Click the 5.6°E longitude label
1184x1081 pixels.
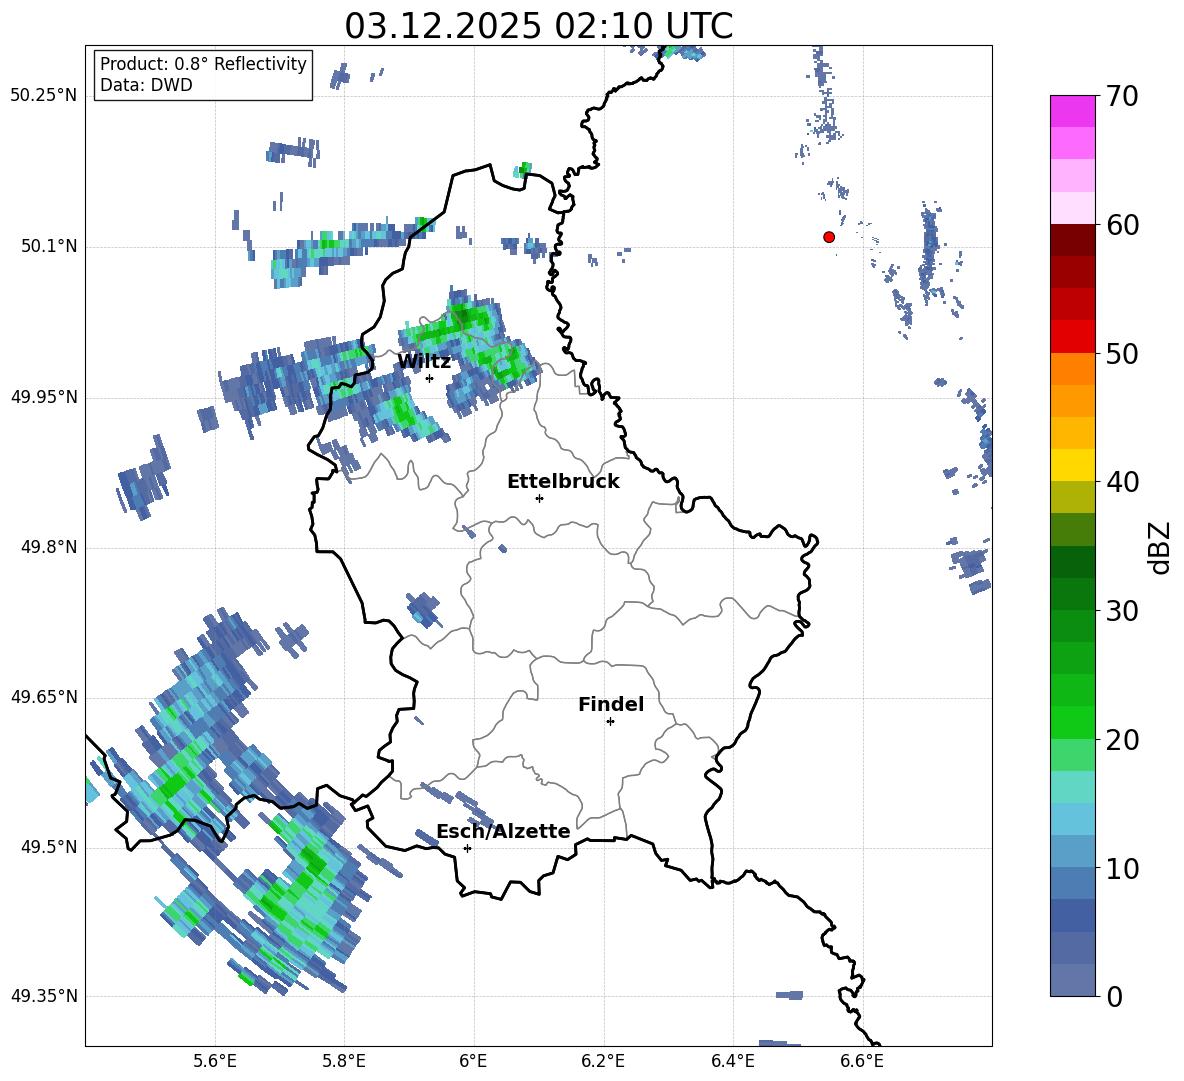[215, 1061]
